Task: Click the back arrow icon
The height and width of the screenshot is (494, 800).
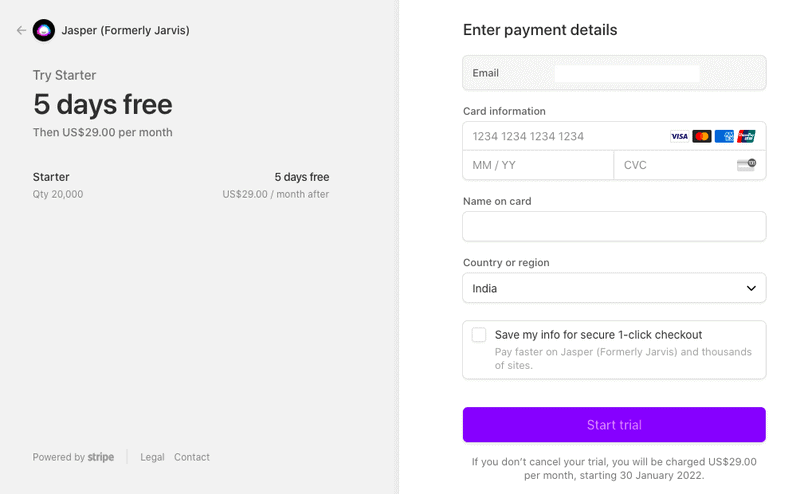Action: coord(21,30)
